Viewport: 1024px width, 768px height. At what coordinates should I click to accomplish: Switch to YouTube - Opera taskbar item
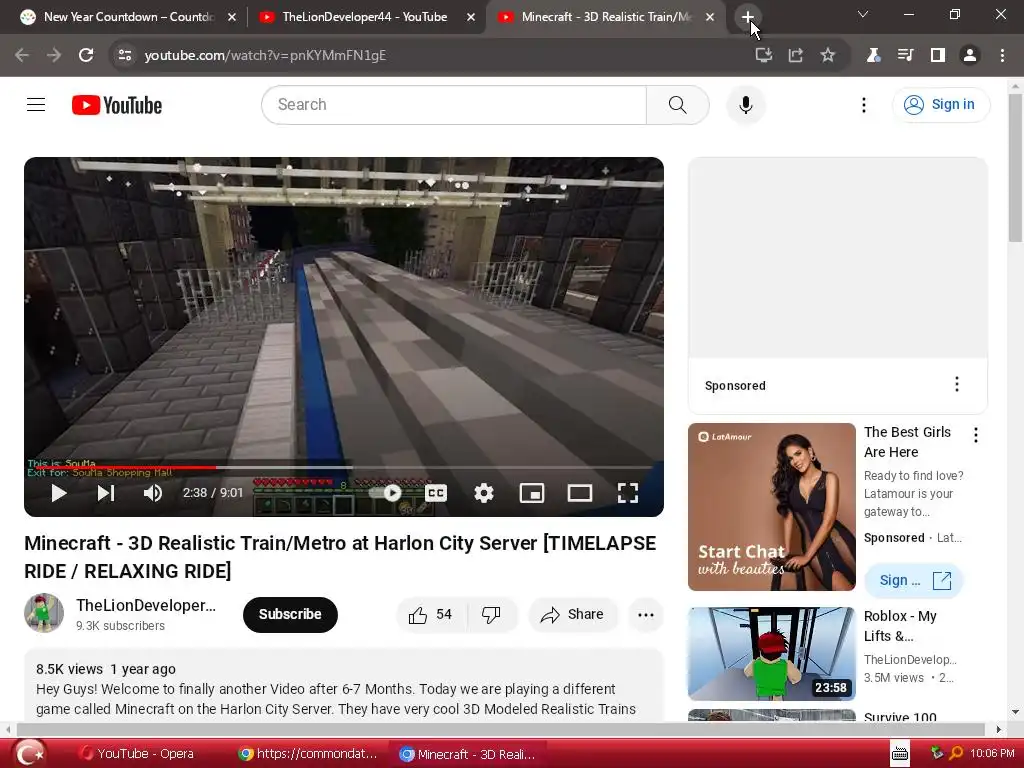[137, 754]
